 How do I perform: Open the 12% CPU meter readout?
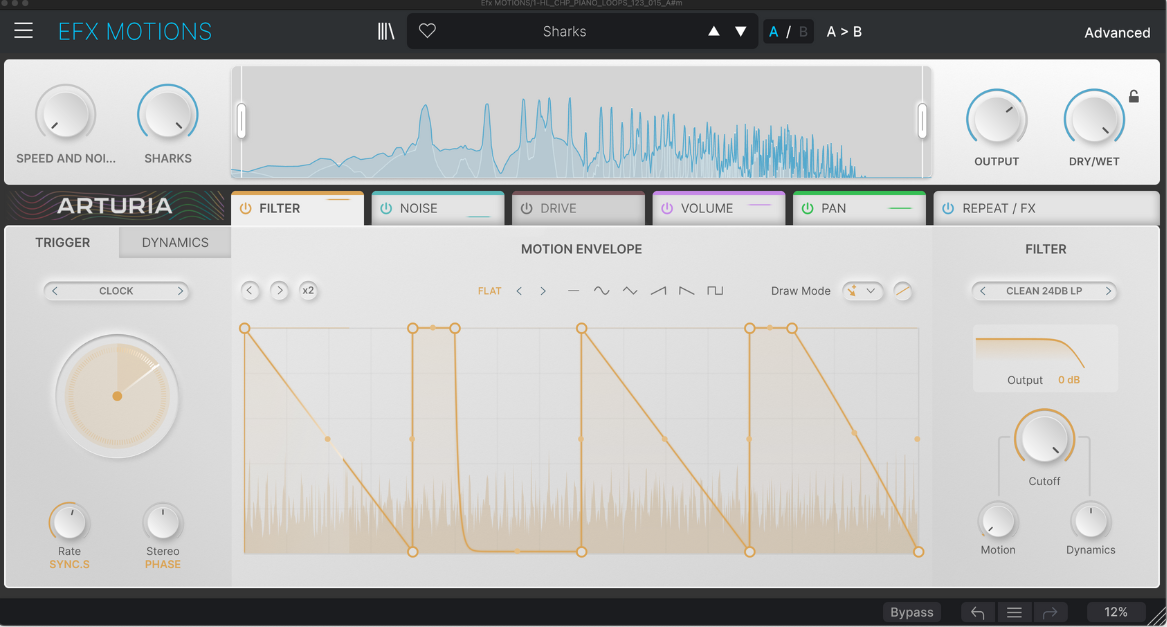[1116, 612]
